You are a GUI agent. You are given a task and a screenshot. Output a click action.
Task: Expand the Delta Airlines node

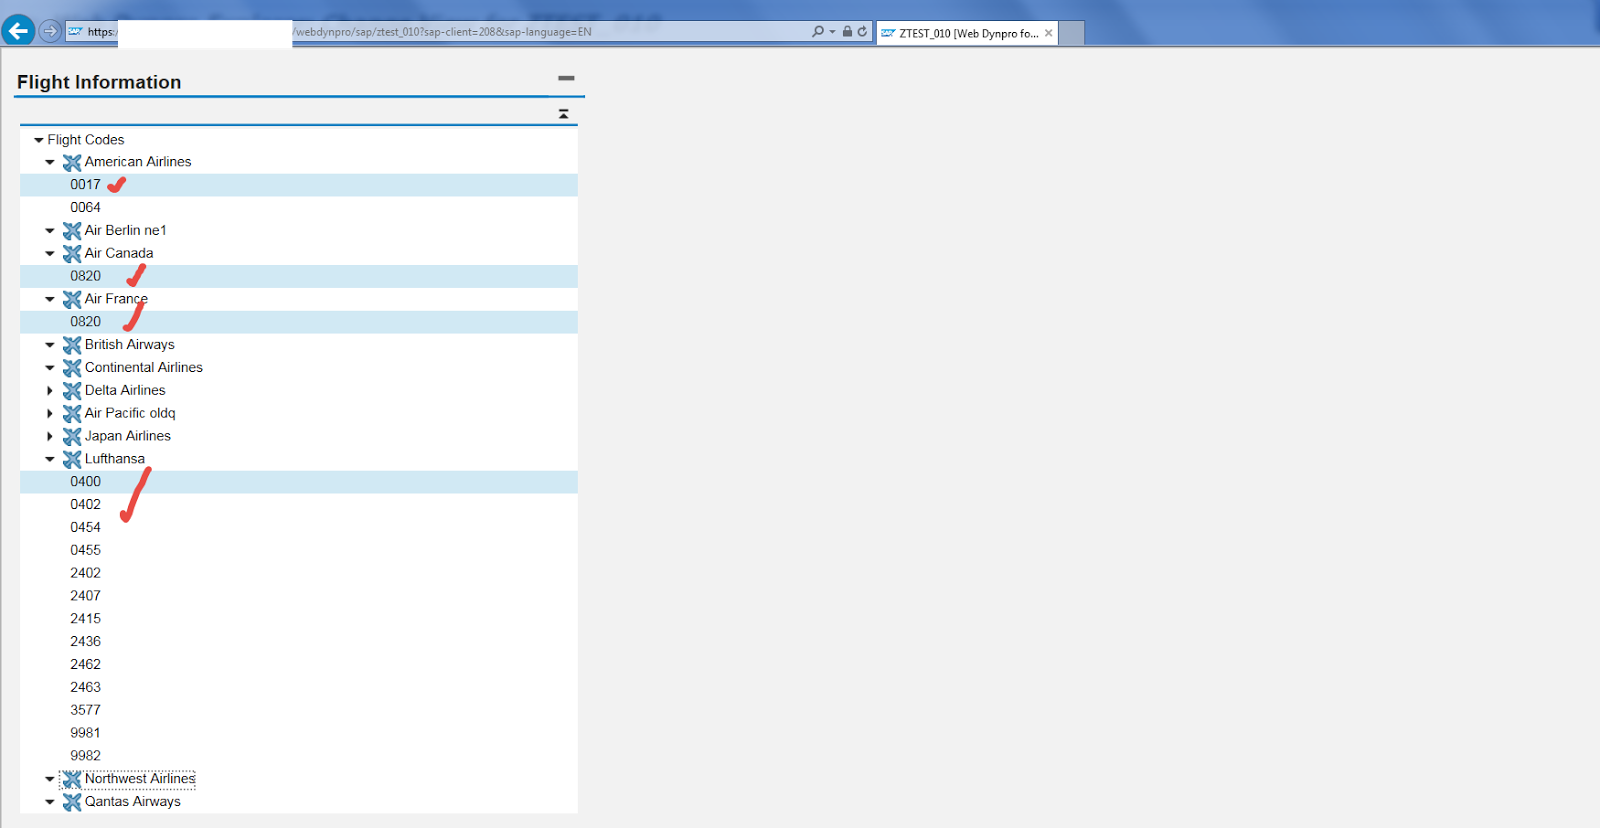point(50,391)
